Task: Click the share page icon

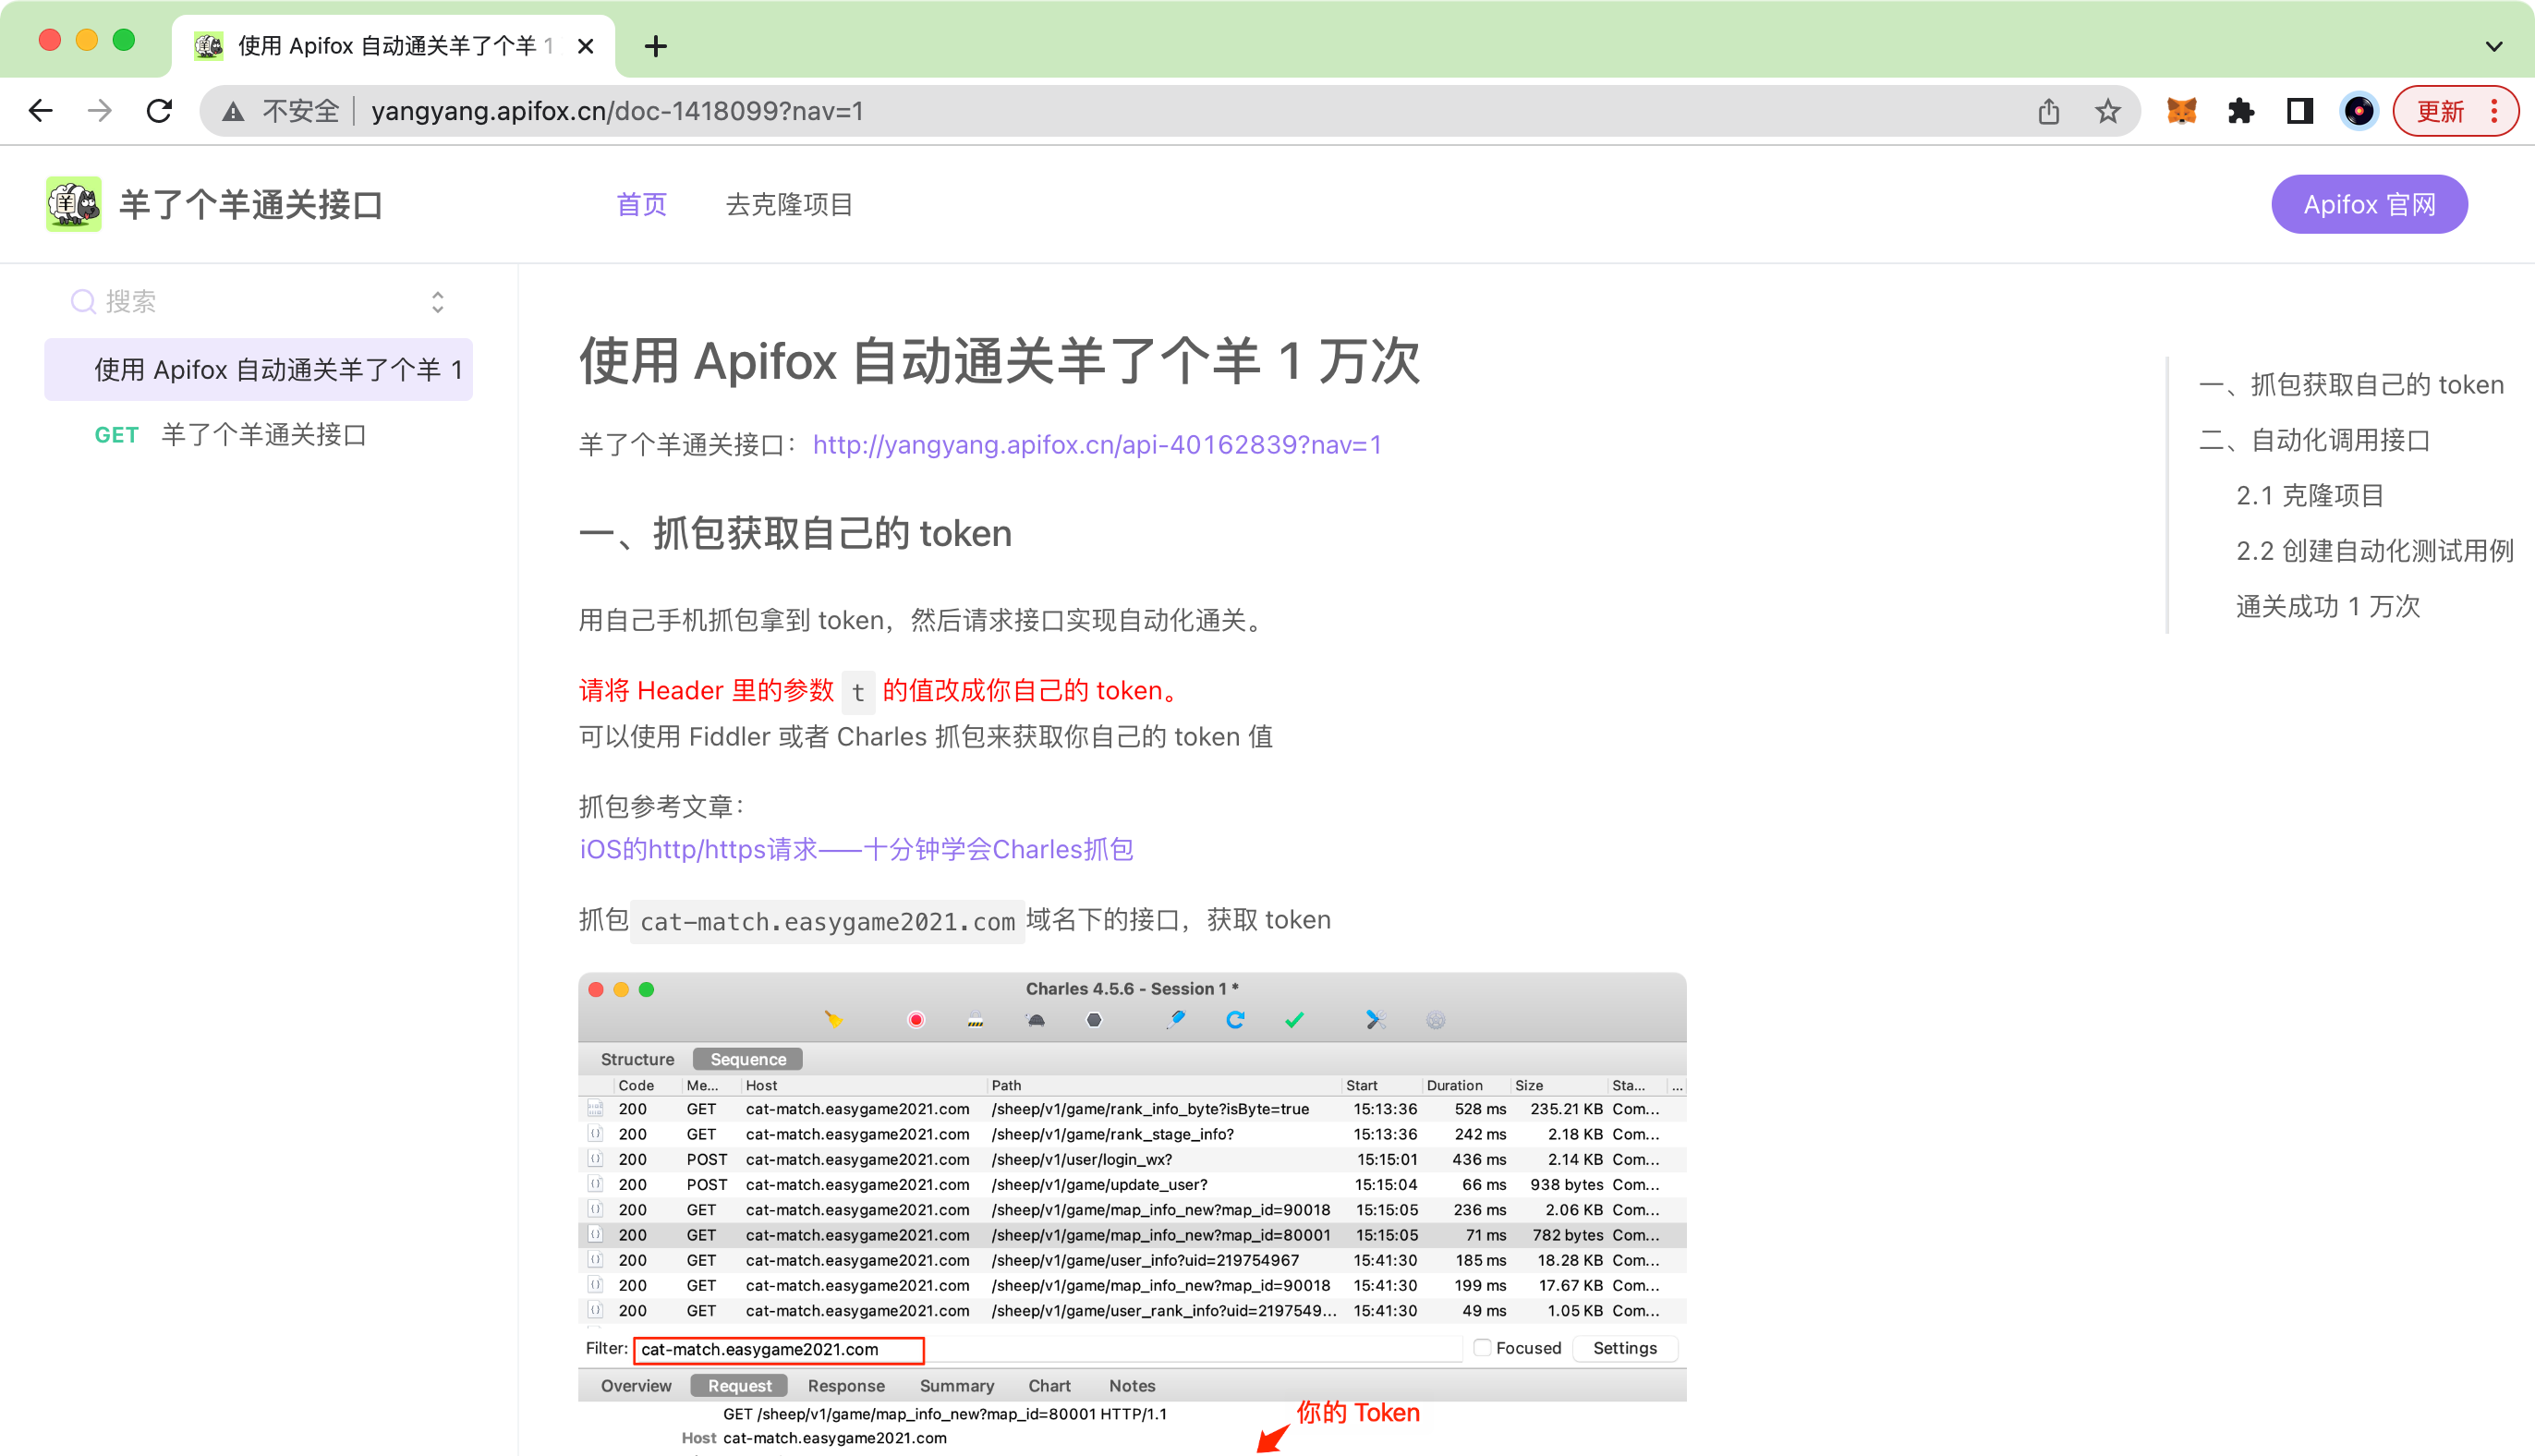Action: [2049, 111]
